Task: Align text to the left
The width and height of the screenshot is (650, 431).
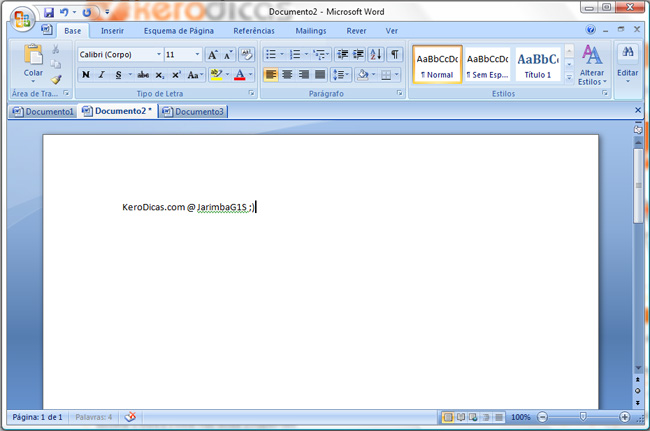Action: pos(271,75)
